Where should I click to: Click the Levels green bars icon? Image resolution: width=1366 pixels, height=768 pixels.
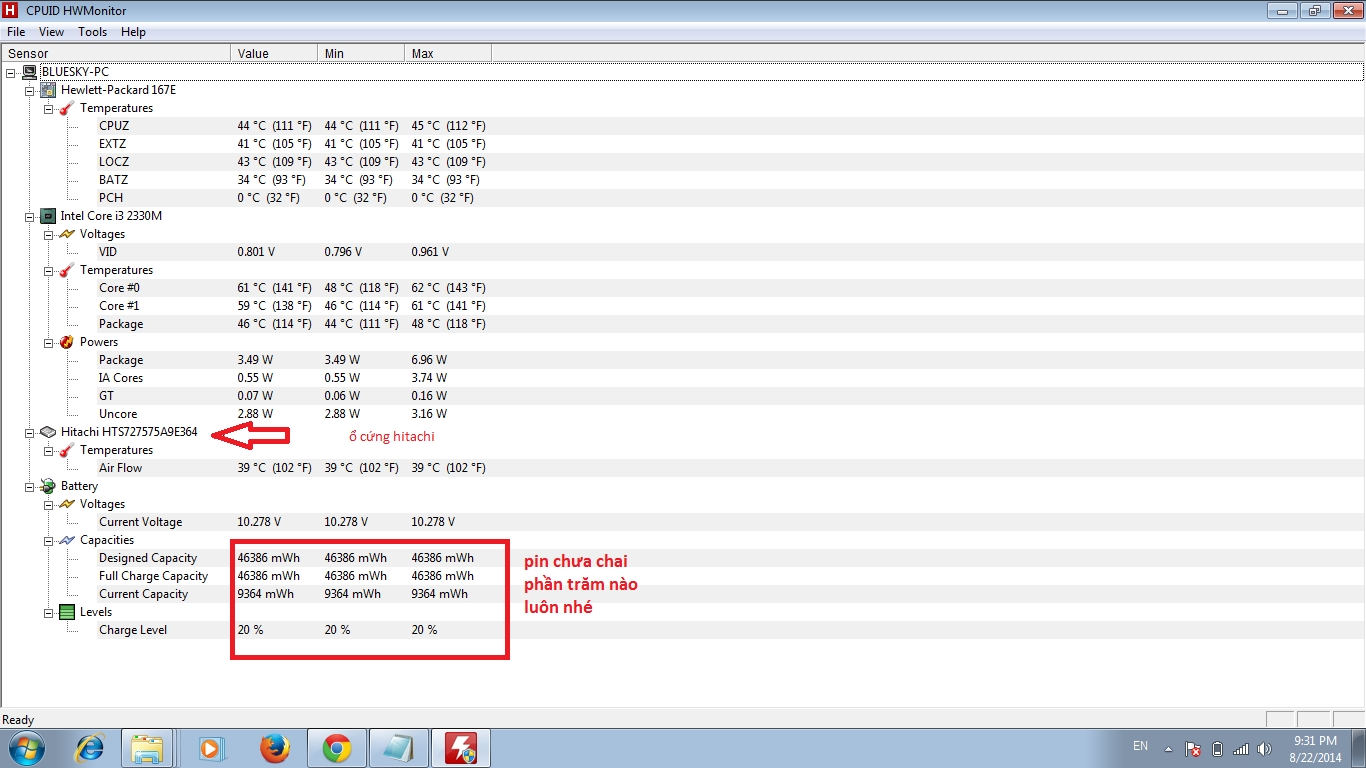[66, 612]
